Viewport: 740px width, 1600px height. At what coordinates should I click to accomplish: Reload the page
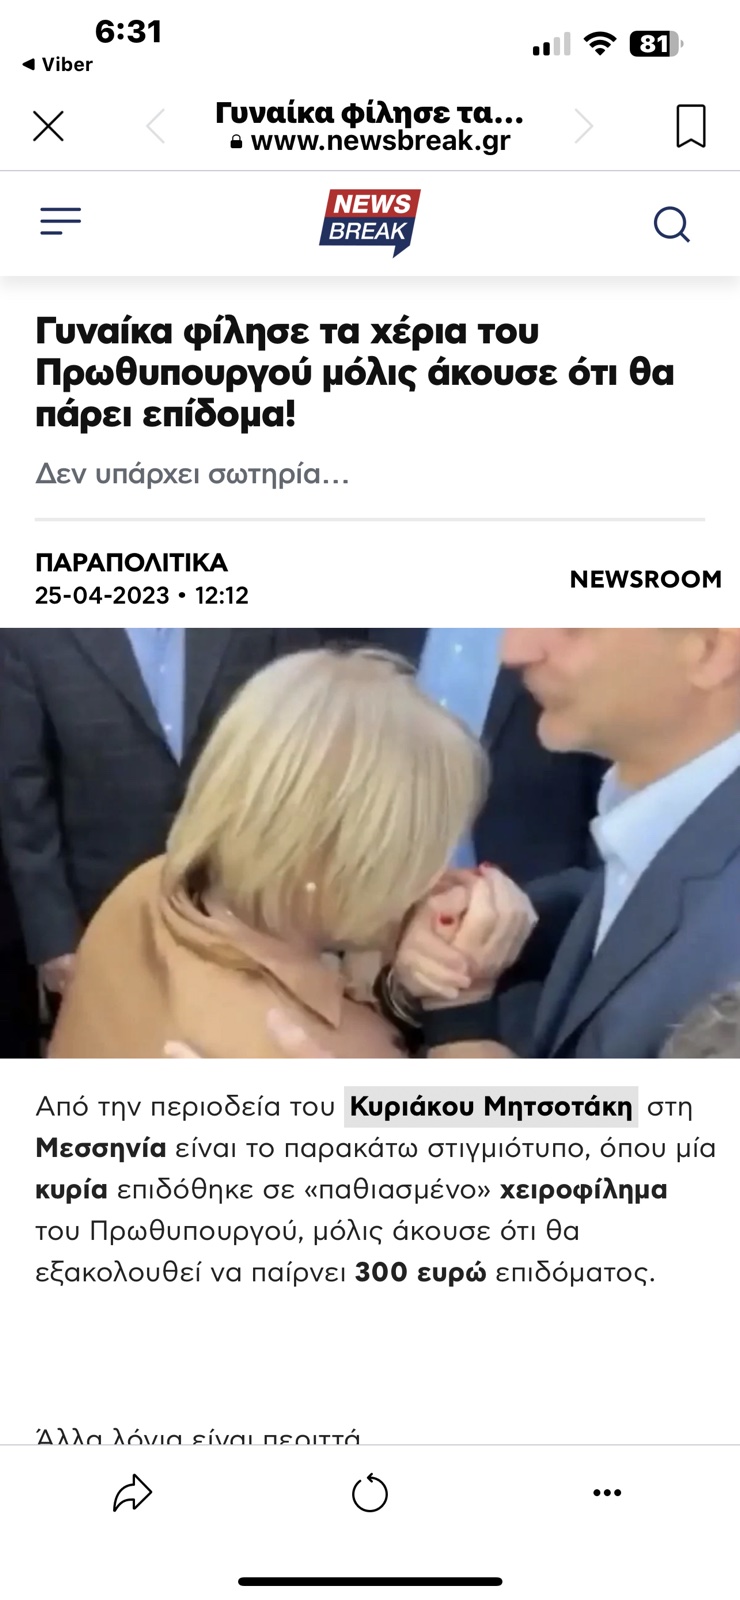click(x=370, y=1493)
